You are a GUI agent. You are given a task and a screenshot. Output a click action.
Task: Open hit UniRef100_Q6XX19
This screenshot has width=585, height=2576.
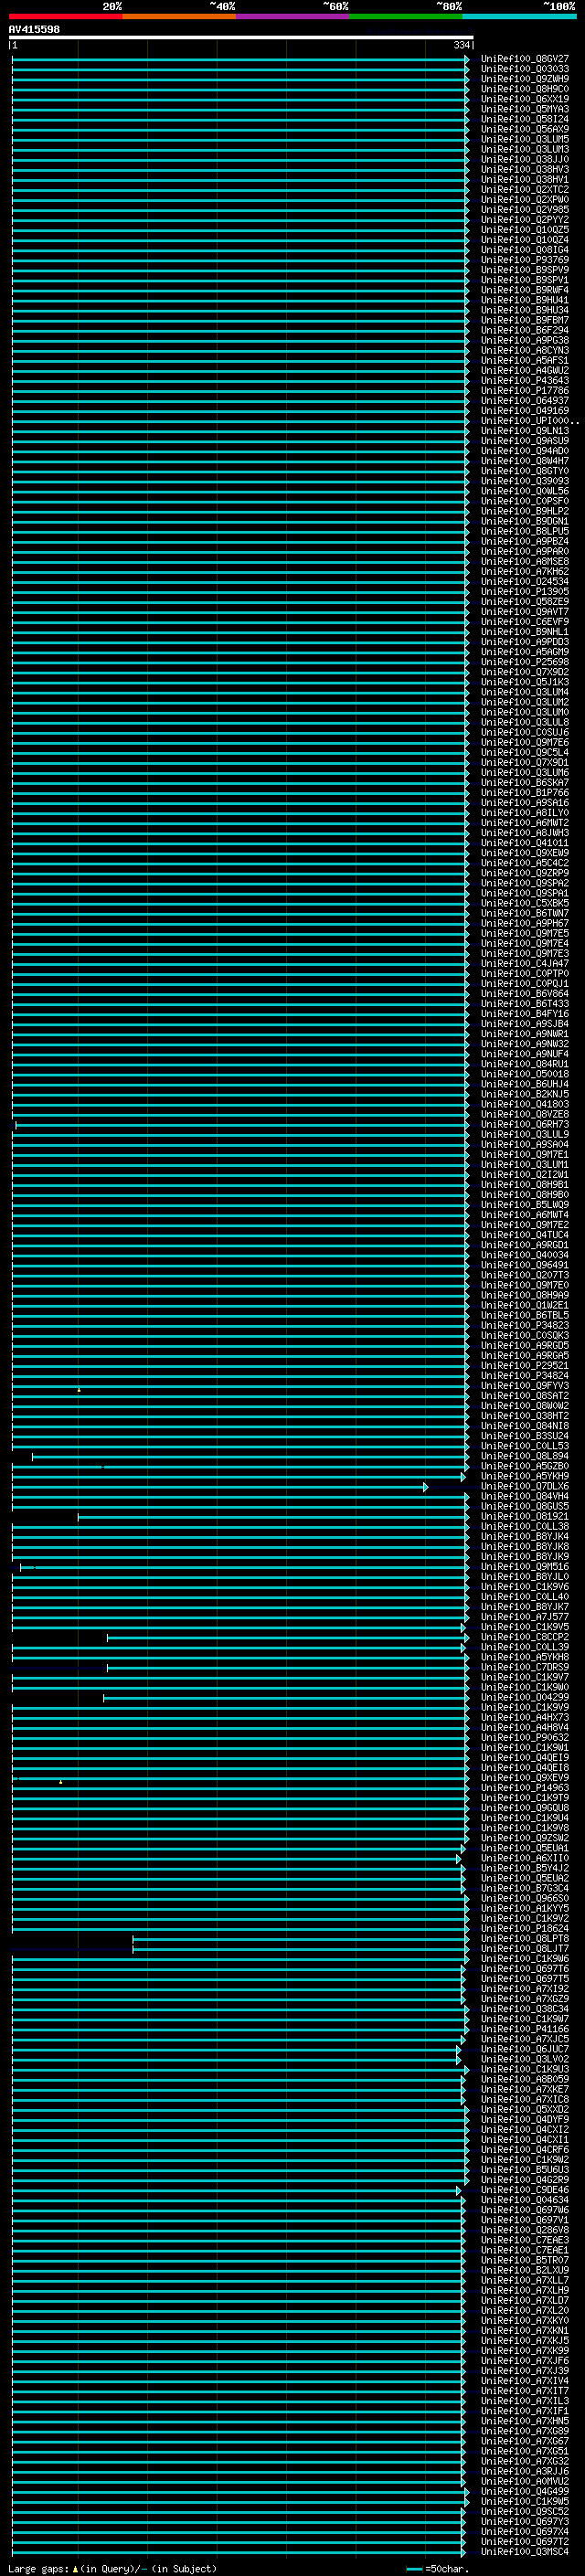click(525, 99)
